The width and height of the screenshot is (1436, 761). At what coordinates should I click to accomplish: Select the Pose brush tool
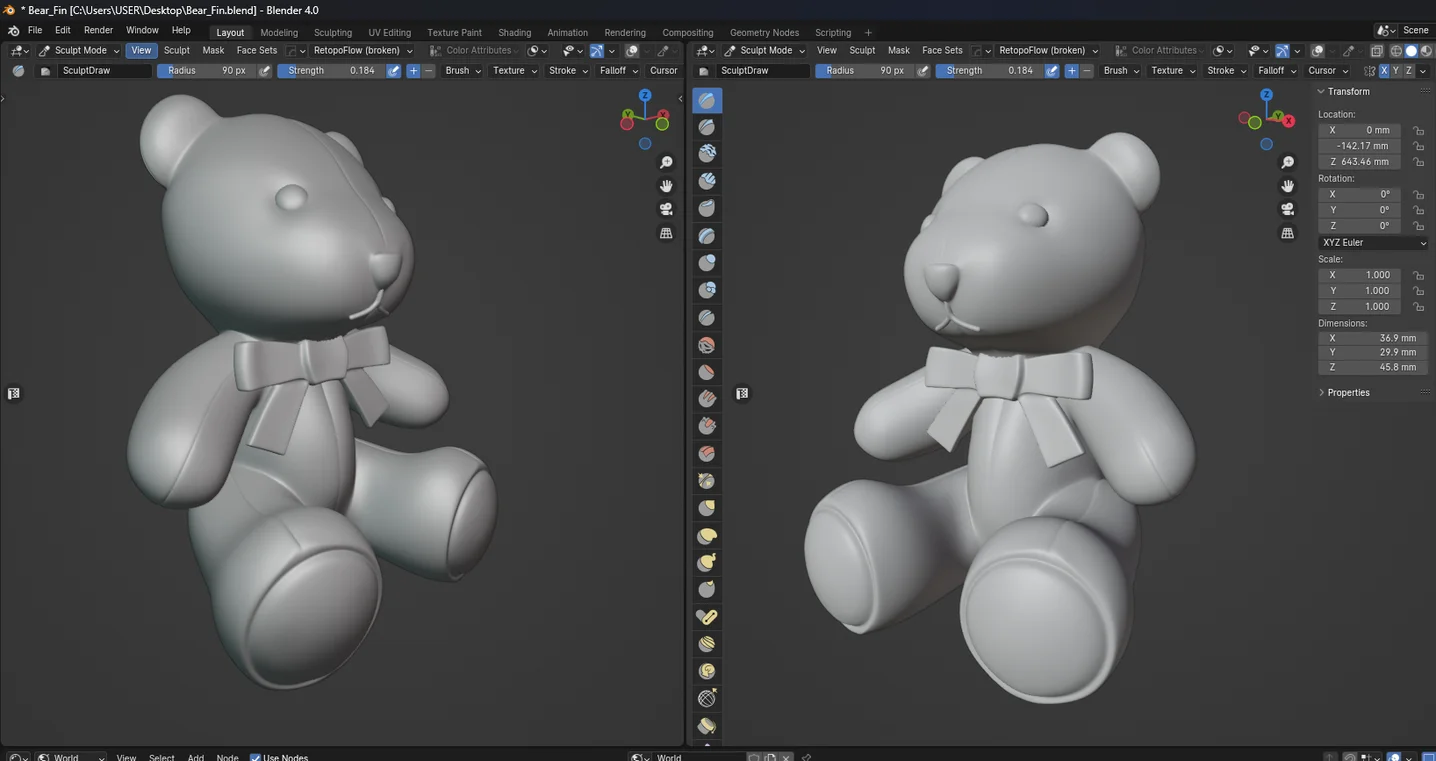(707, 617)
